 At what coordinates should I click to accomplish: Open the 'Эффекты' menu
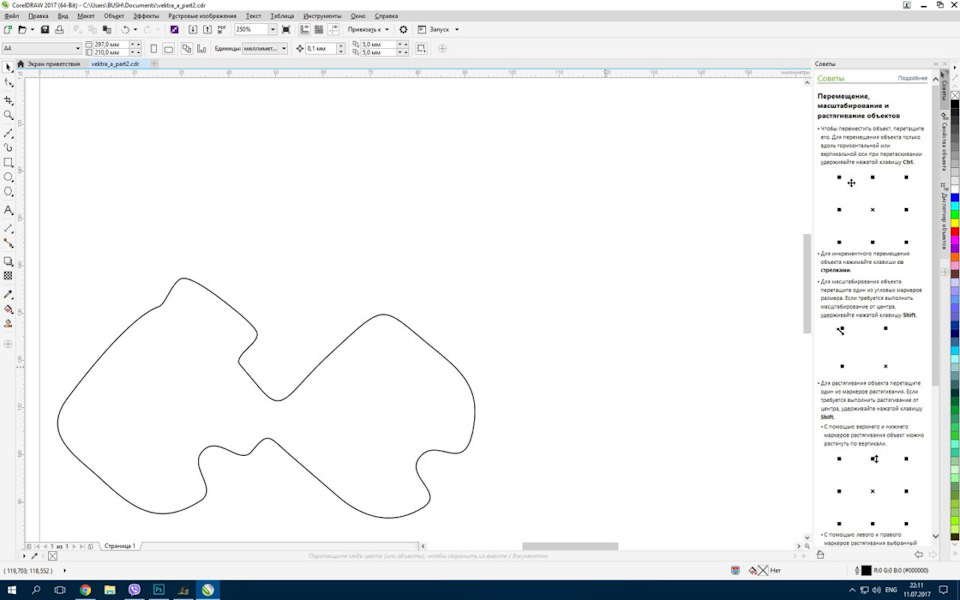(x=146, y=16)
